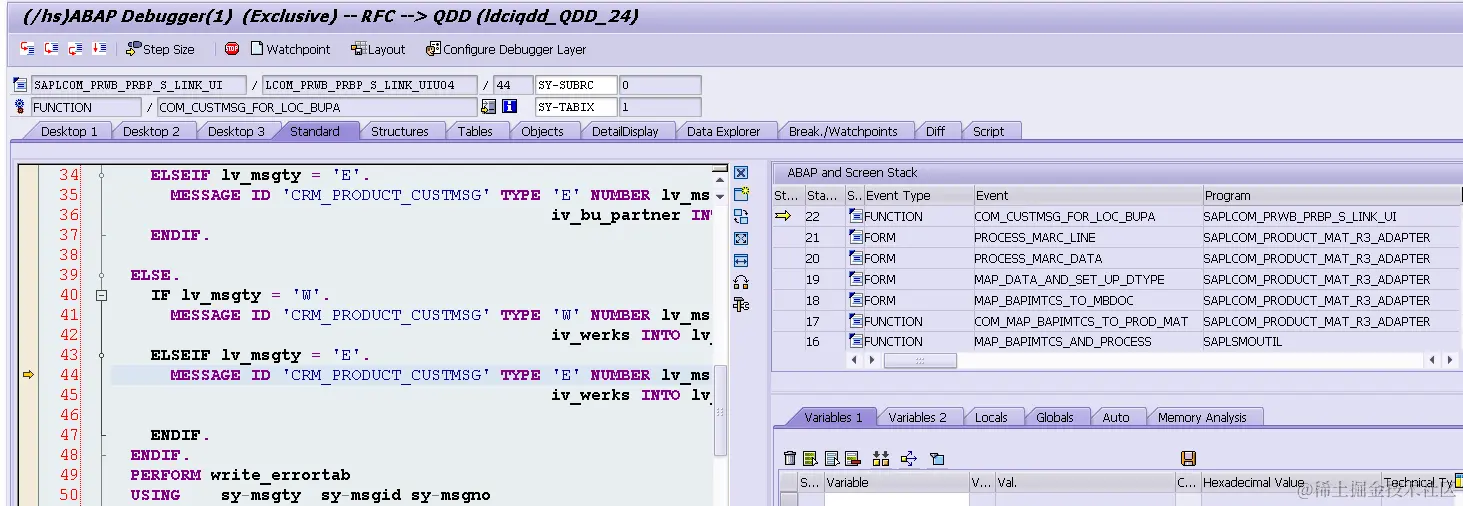Select stack row MAP_DATA_AND_SET_UP_DTYPE

[1118, 279]
